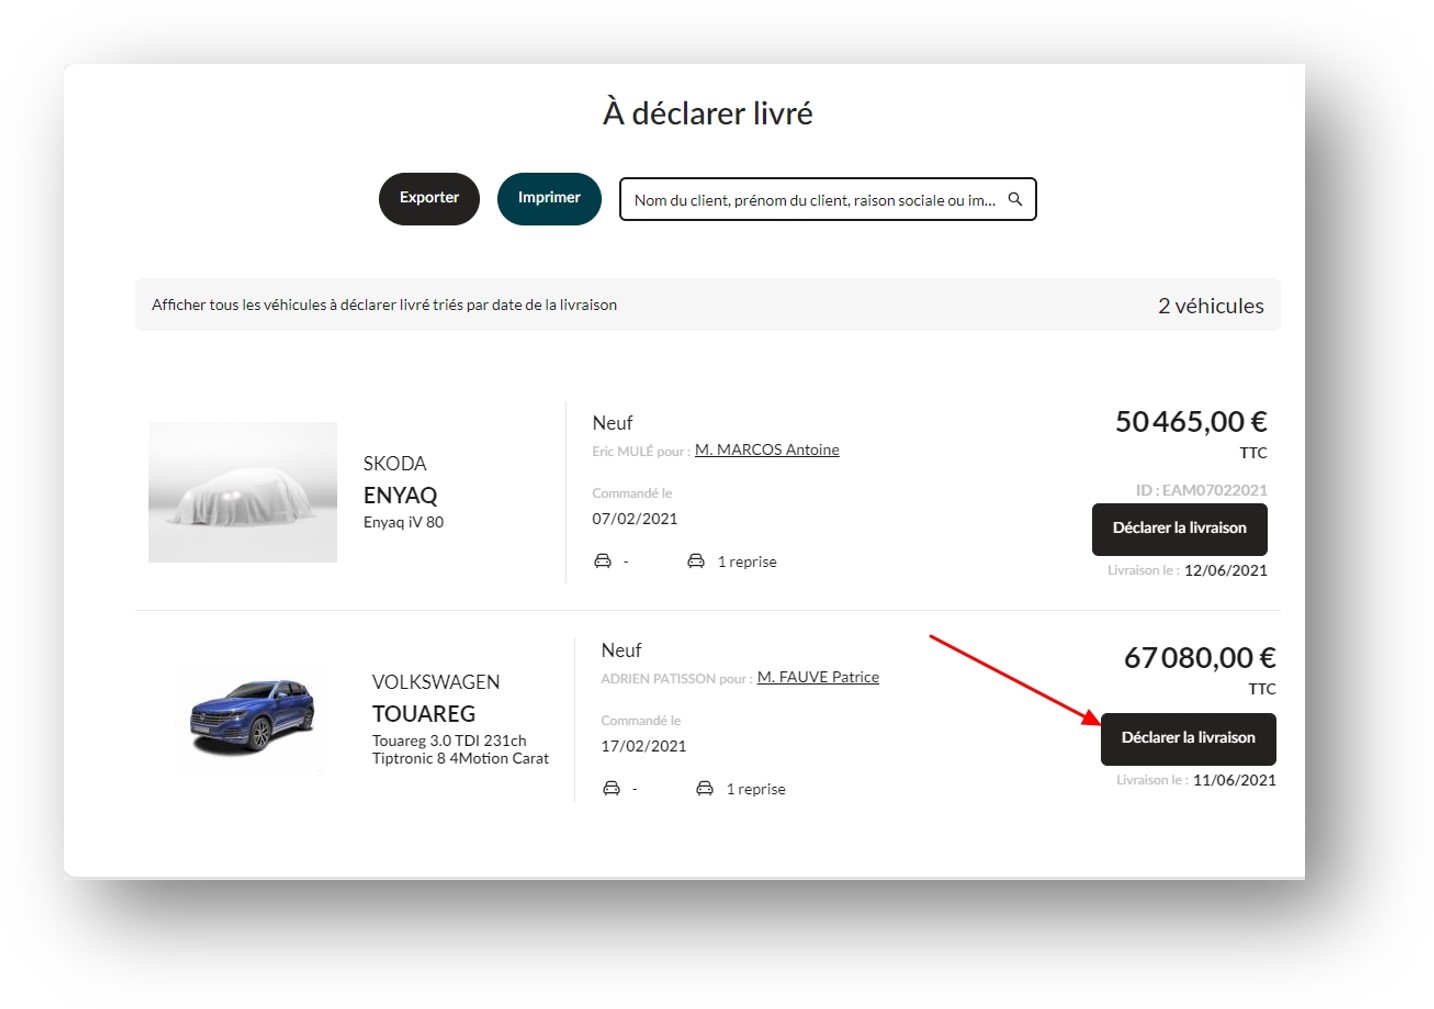The image size is (1434, 1009).
Task: Open client M. MARCOS Antoine link
Action: tap(767, 450)
